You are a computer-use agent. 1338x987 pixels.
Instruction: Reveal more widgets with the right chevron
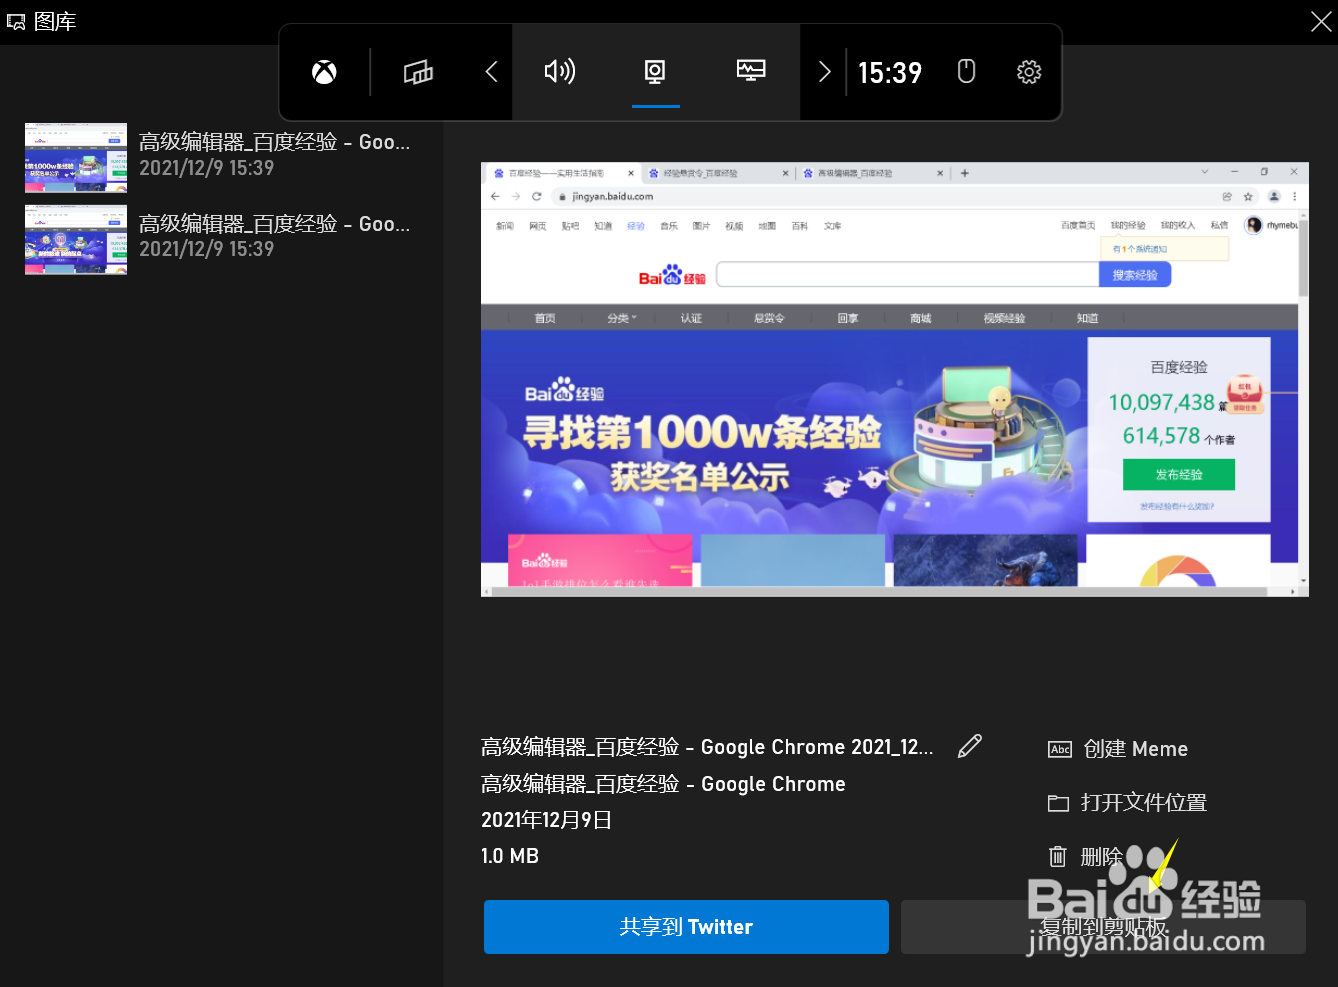coord(824,72)
